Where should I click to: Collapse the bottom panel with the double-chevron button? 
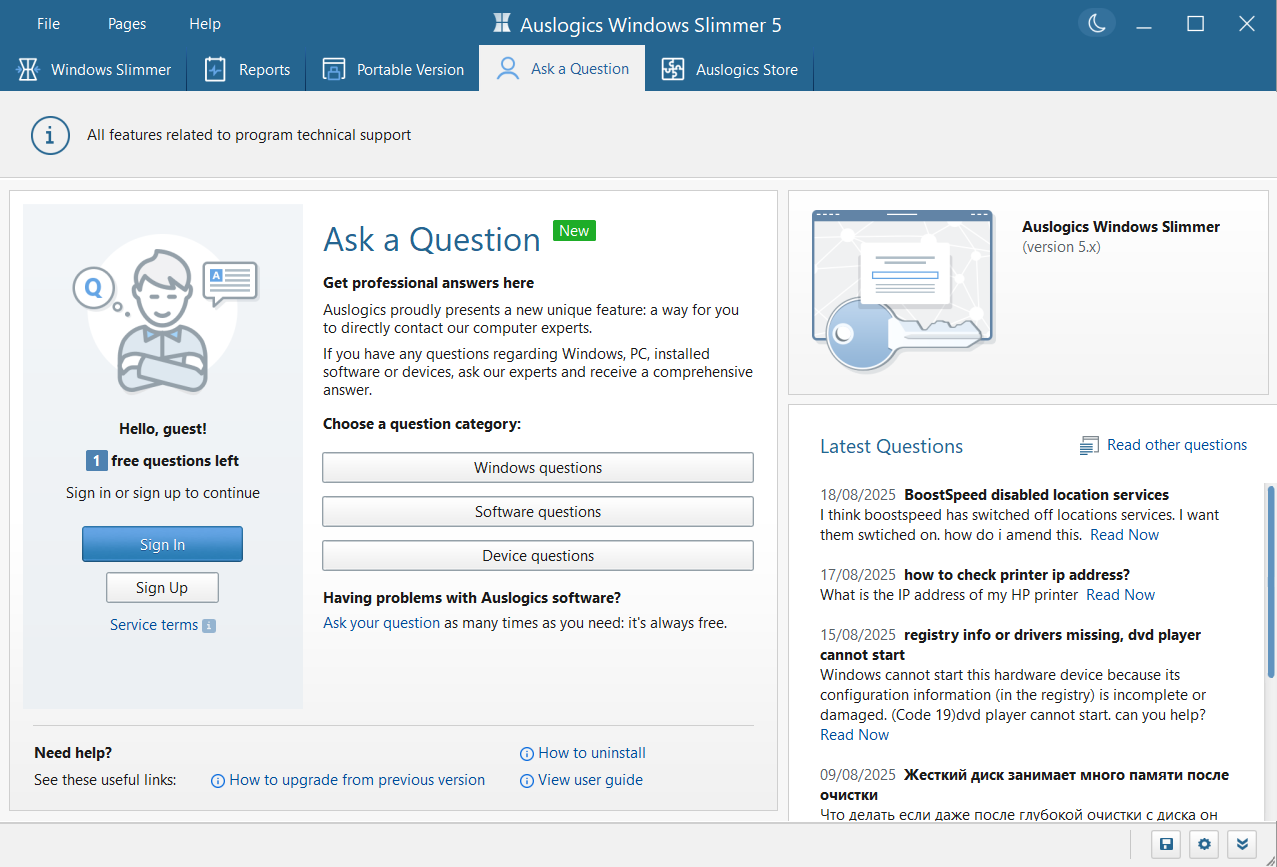1242,844
